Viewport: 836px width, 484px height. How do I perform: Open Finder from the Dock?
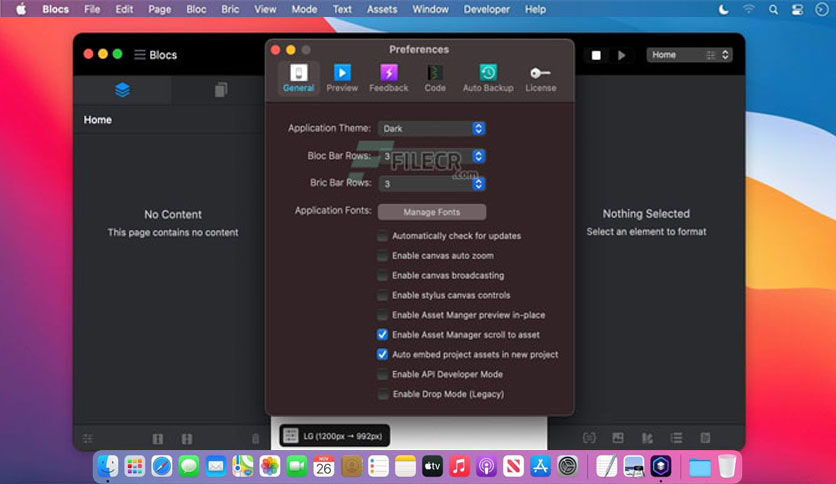coord(108,466)
